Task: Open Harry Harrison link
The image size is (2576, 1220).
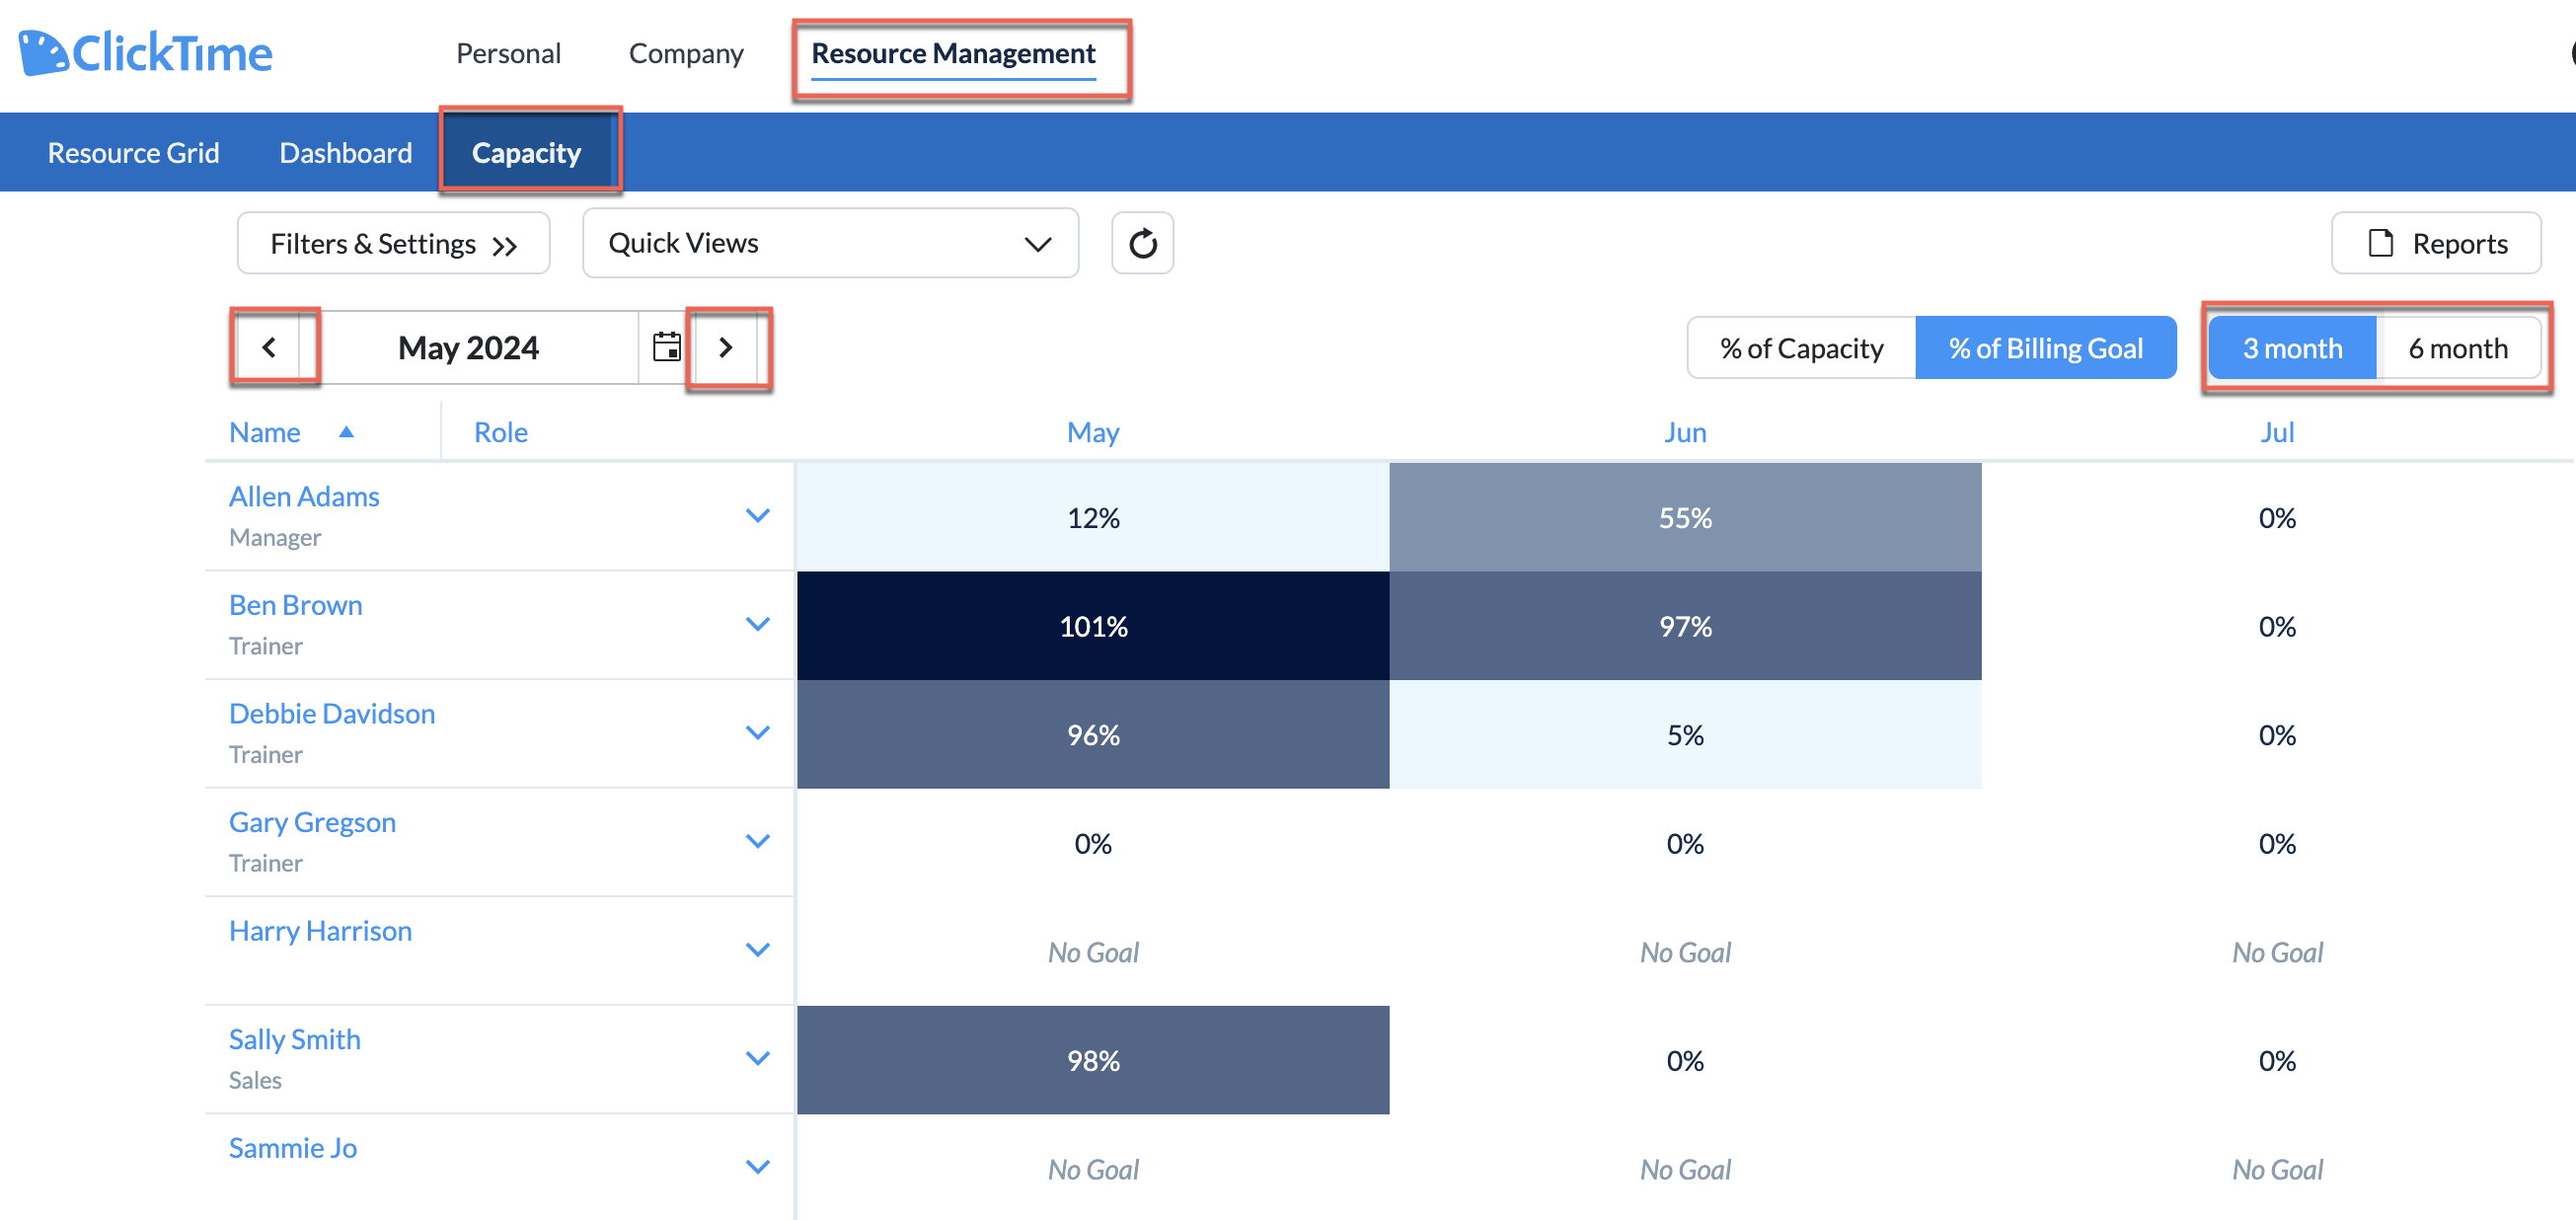Action: pyautogui.click(x=320, y=930)
